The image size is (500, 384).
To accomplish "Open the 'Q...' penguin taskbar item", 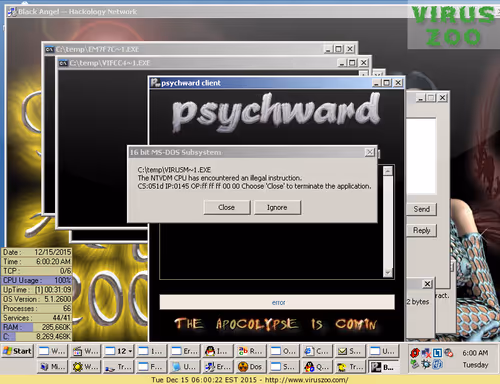I will coord(317,367).
